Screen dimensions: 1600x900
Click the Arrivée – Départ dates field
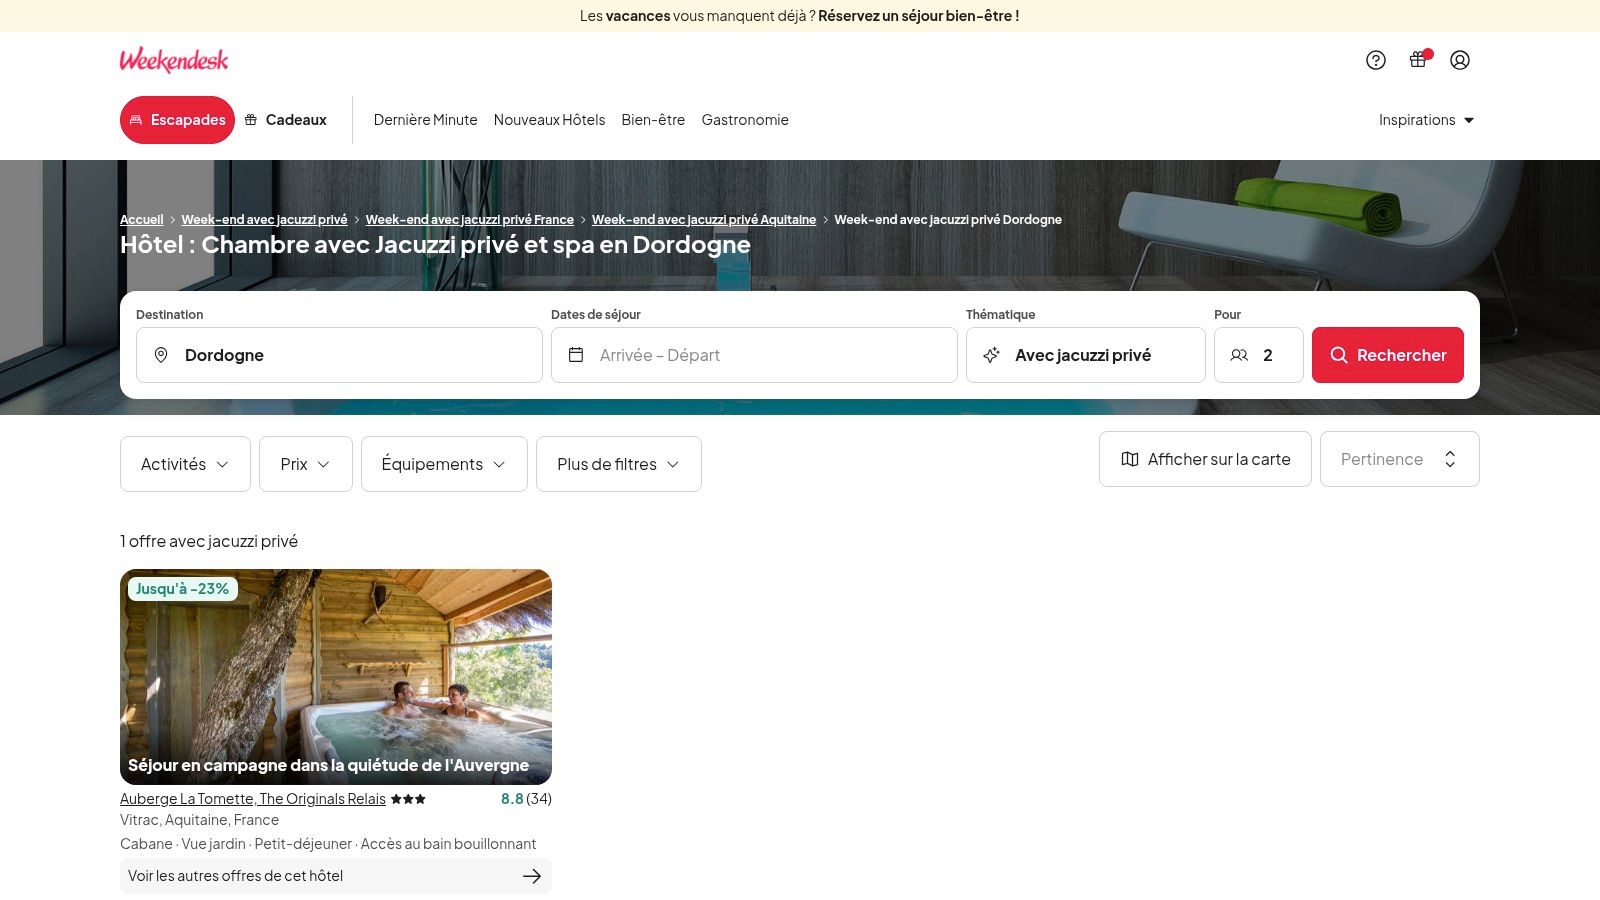(x=754, y=355)
